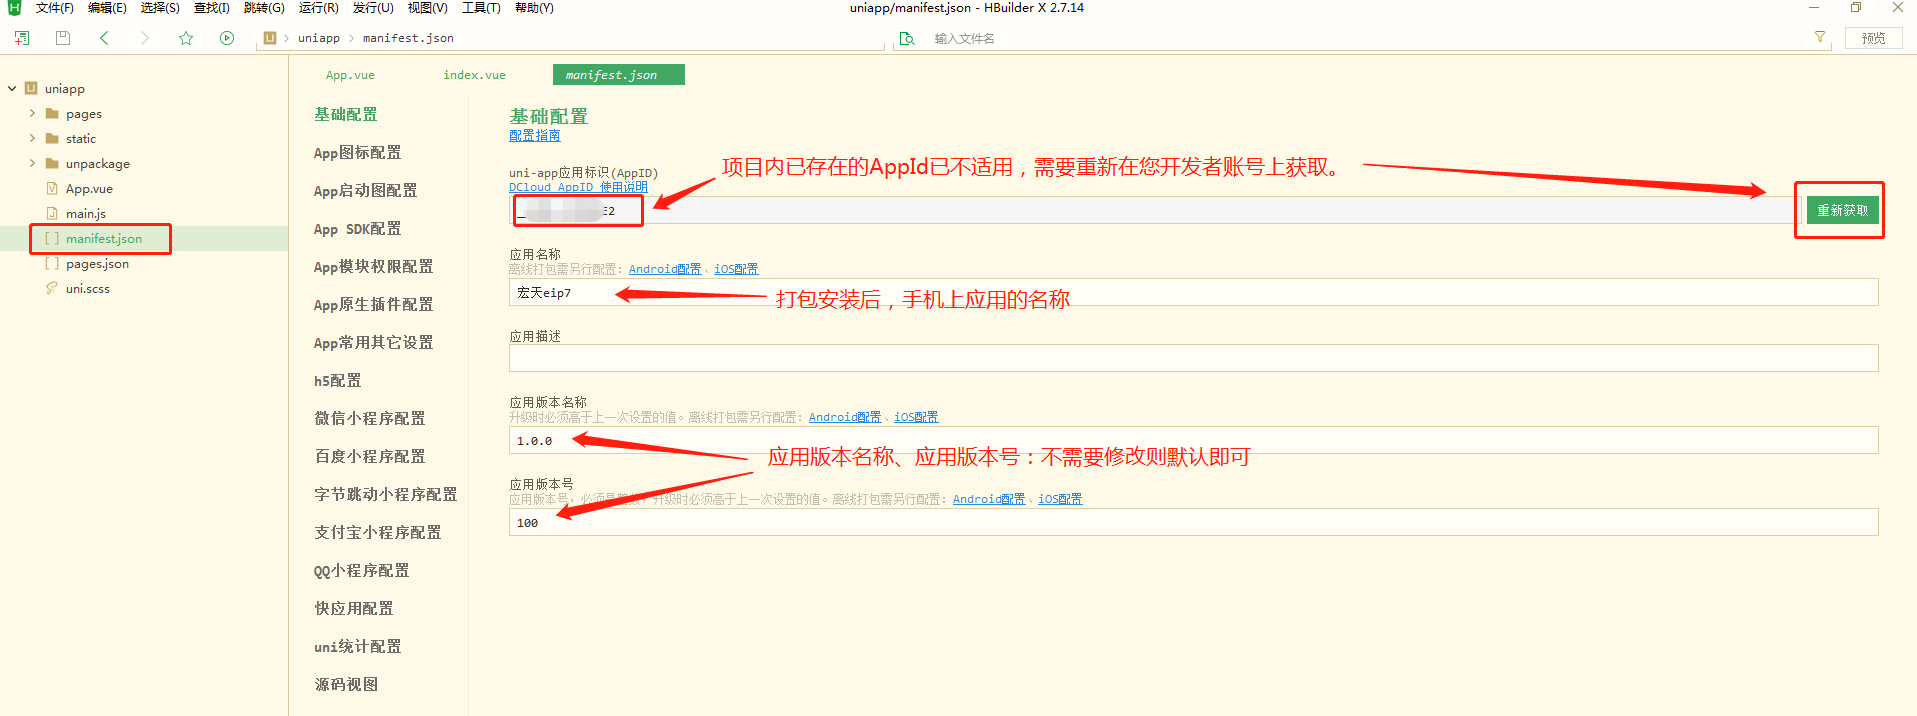Open Android配置 link under 应用版本名称
Image resolution: width=1917 pixels, height=716 pixels.
(x=845, y=417)
